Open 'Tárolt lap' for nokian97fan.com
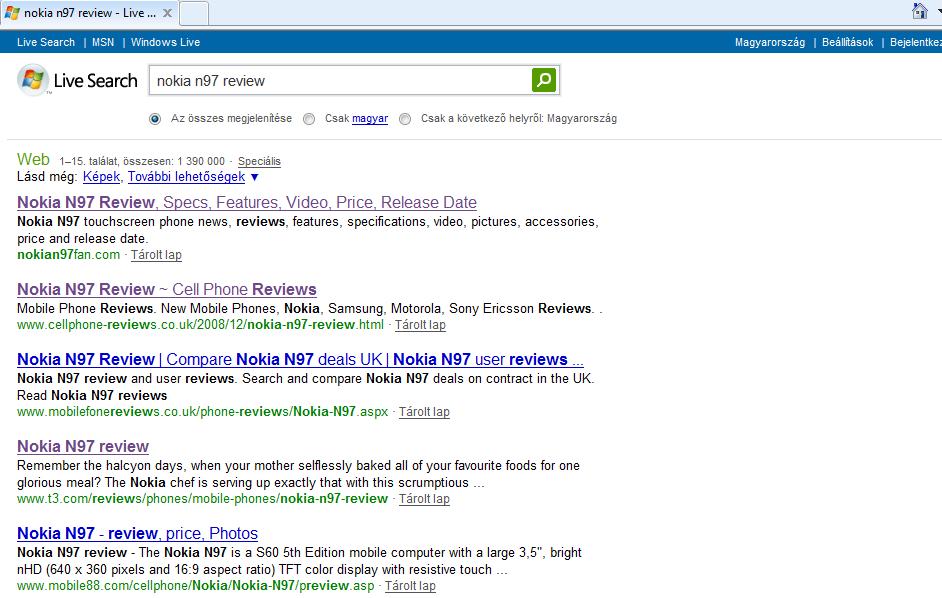The image size is (942, 598). (156, 255)
